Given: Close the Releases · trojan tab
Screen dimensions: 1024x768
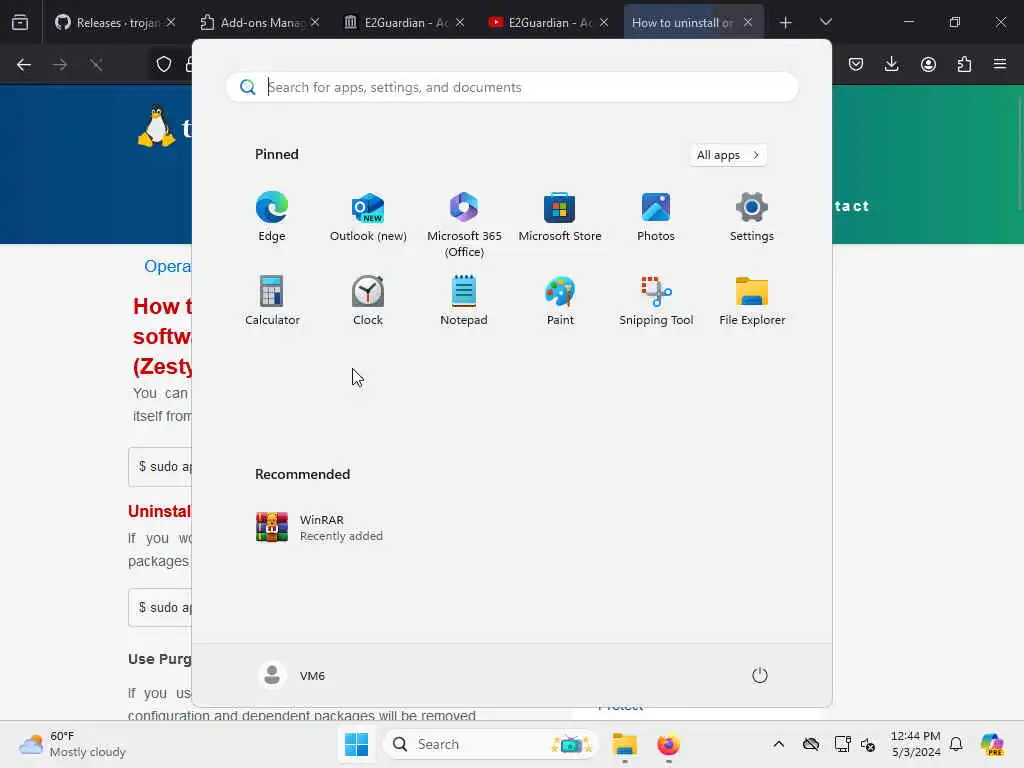Looking at the screenshot, I should [171, 22].
